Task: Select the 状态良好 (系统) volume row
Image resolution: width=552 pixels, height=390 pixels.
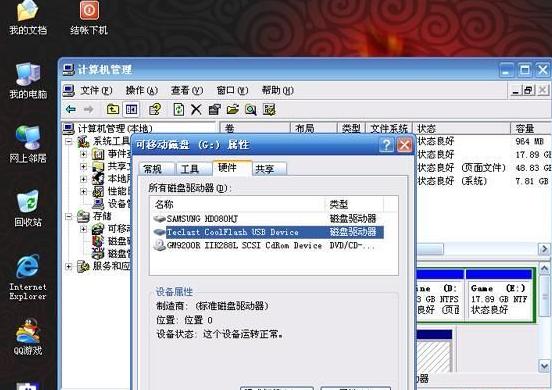Action: 484,181
